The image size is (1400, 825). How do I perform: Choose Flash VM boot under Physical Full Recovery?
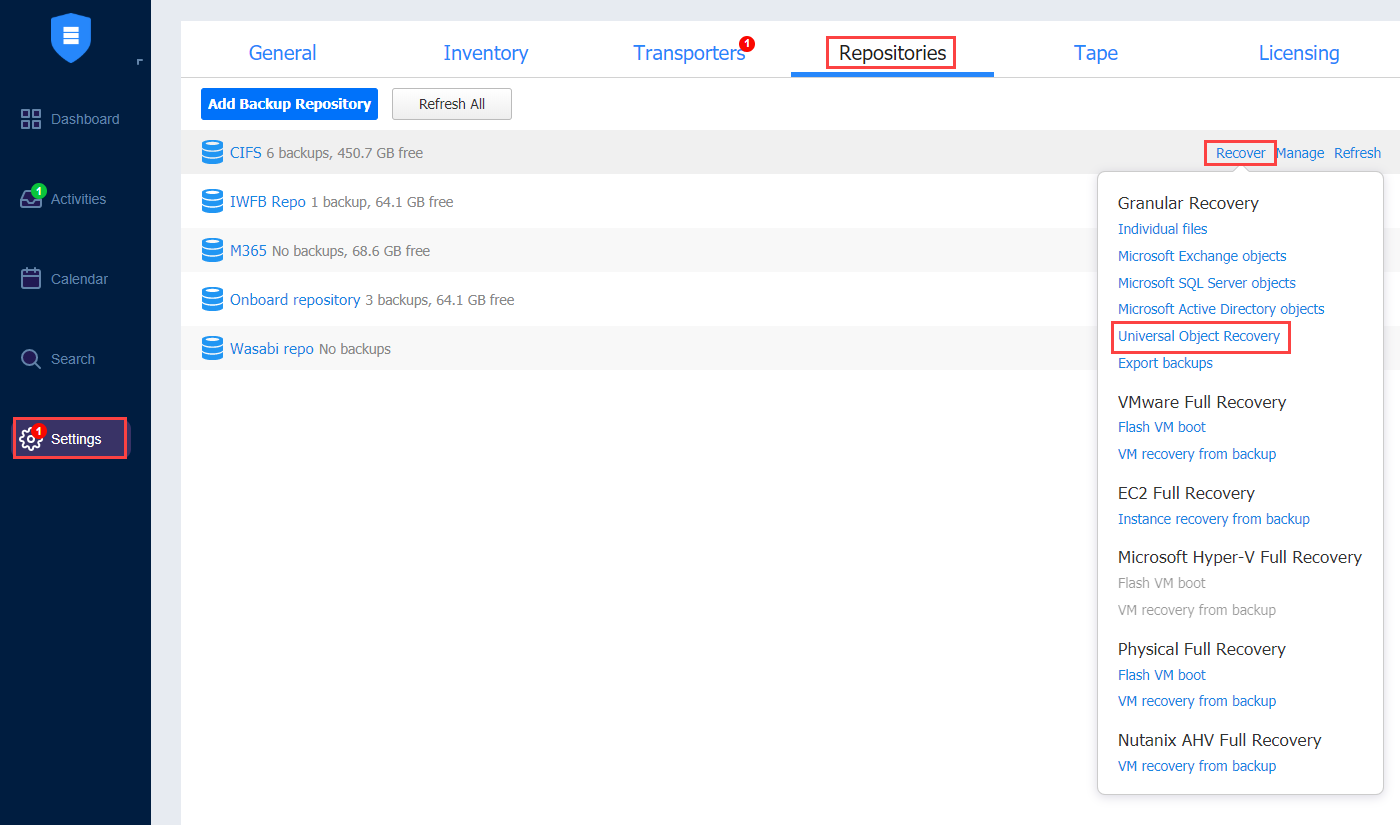pyautogui.click(x=1162, y=675)
